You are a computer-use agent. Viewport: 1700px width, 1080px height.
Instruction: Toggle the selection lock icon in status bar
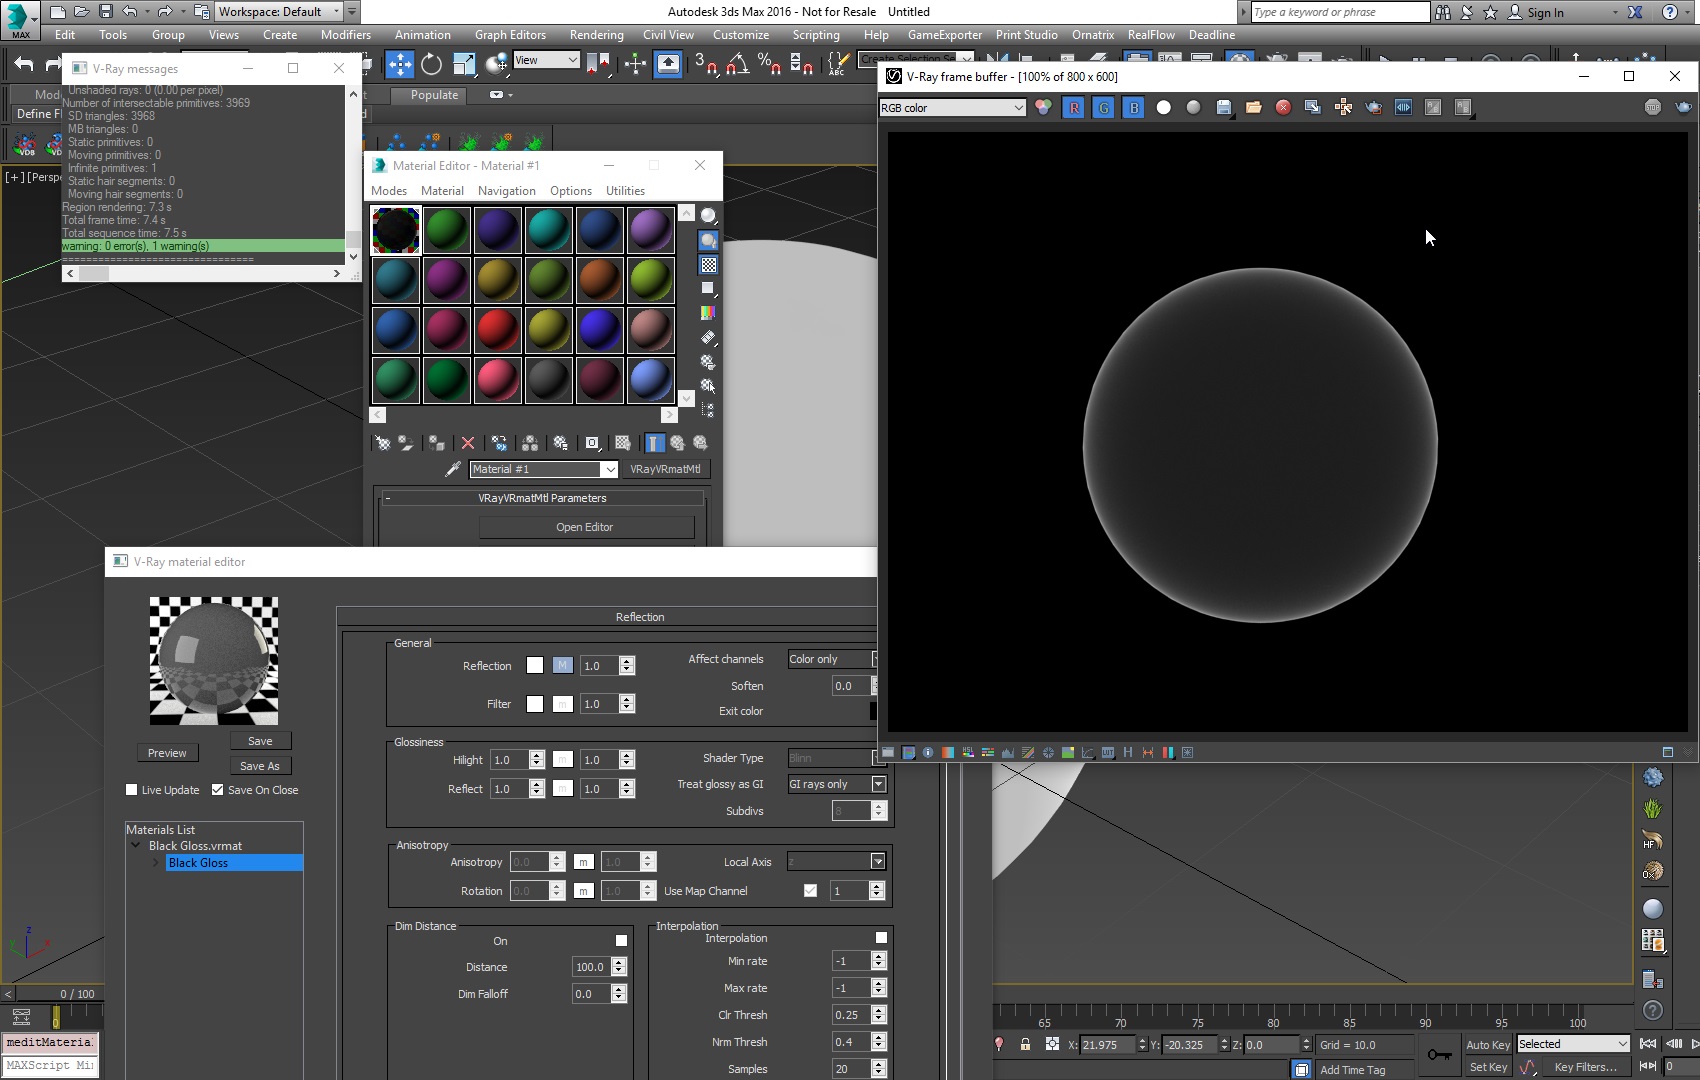pyautogui.click(x=1025, y=1044)
